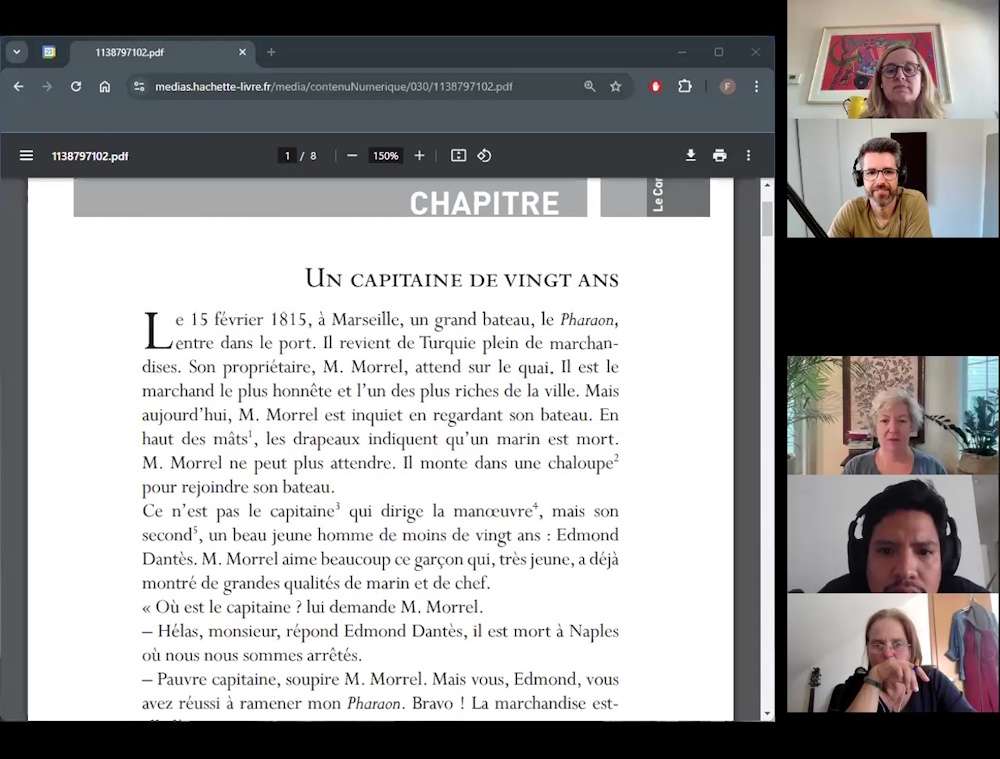Image resolution: width=1000 pixels, height=759 pixels.
Task: Click the 150% zoom level field
Action: click(385, 156)
